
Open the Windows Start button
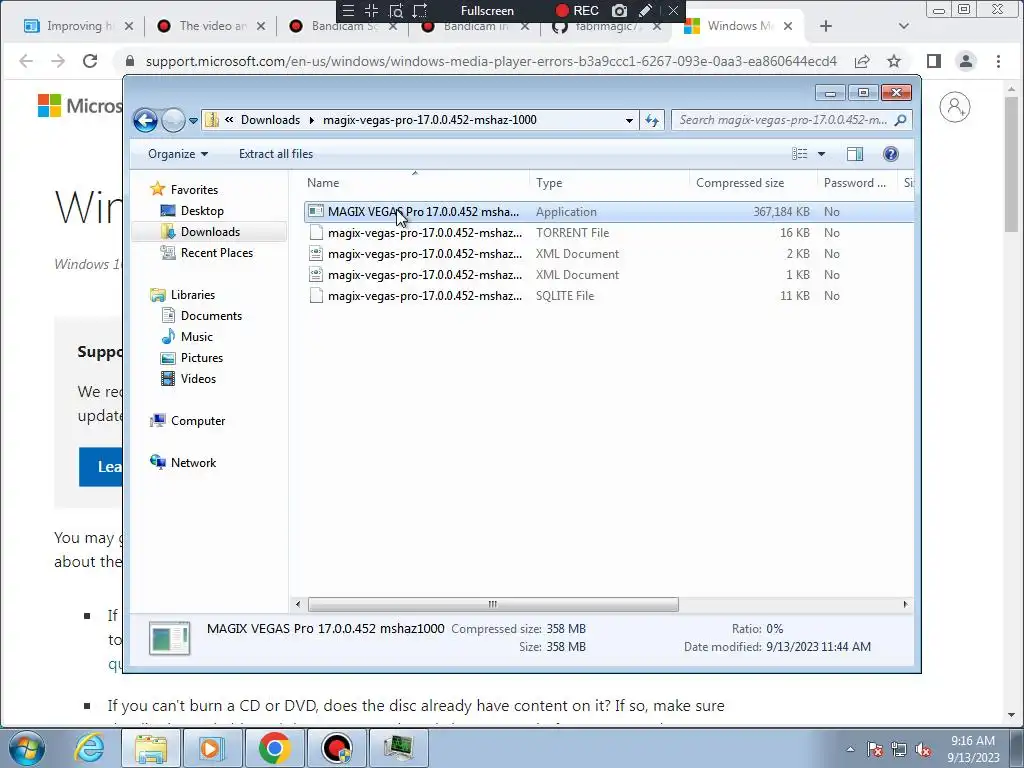(x=27, y=748)
